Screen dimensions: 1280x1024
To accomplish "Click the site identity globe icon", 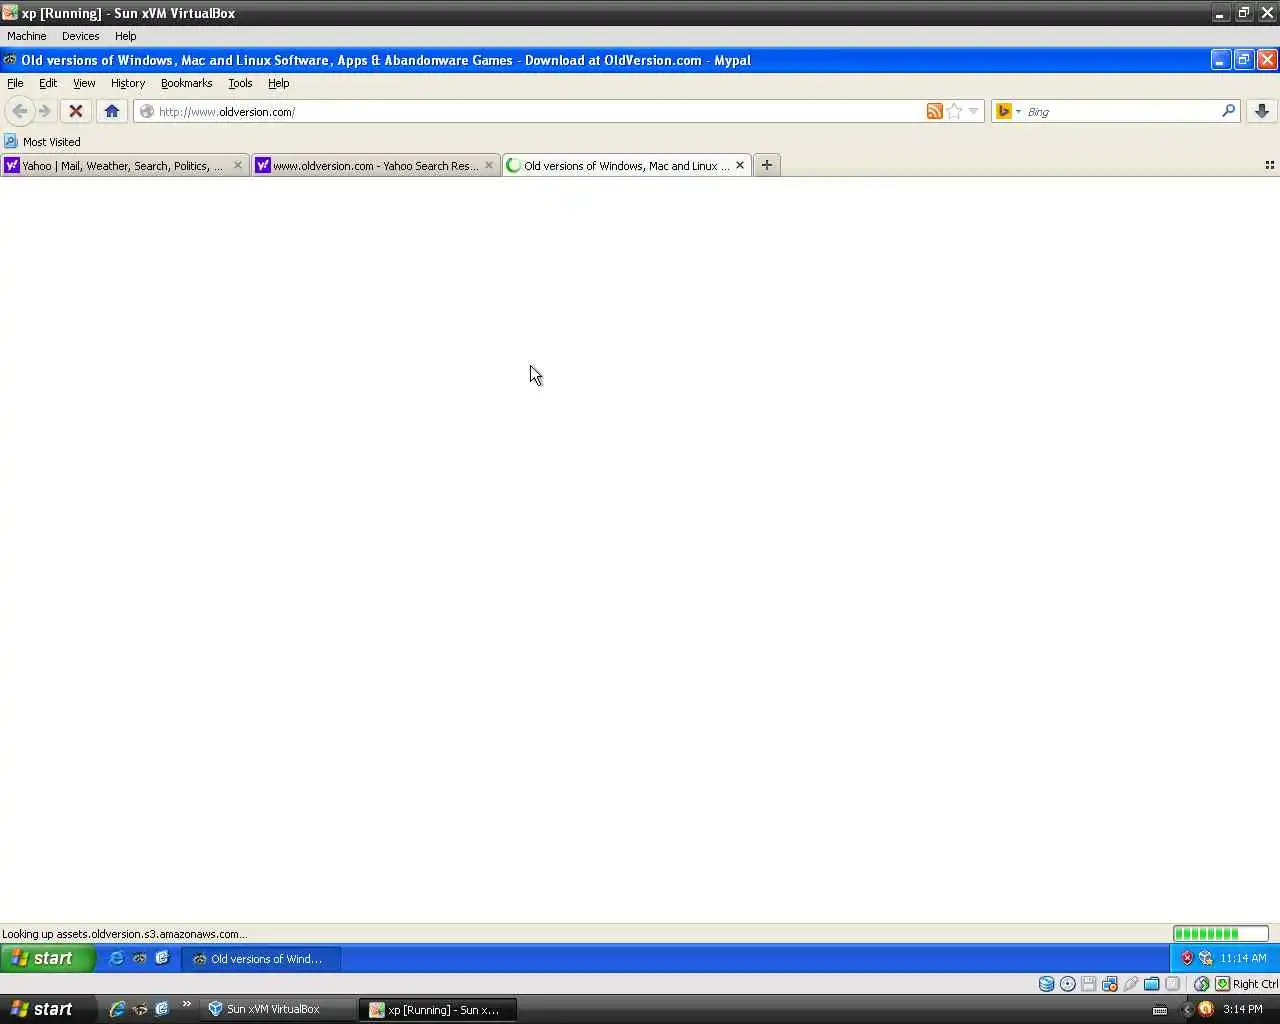I will (147, 111).
